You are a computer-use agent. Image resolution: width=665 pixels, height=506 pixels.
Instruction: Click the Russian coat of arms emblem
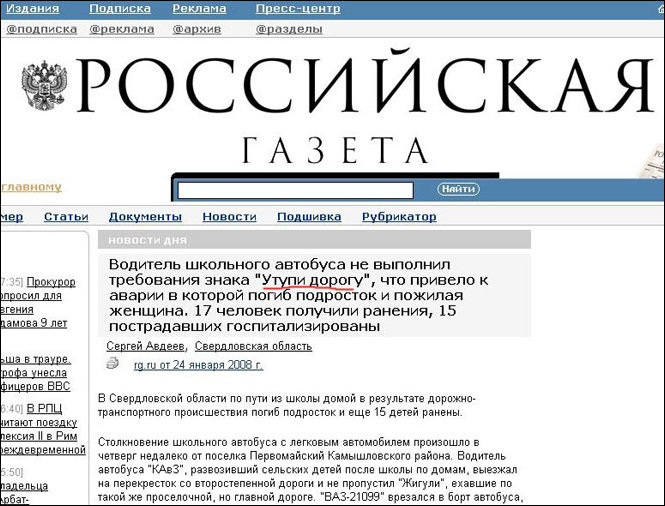point(44,85)
